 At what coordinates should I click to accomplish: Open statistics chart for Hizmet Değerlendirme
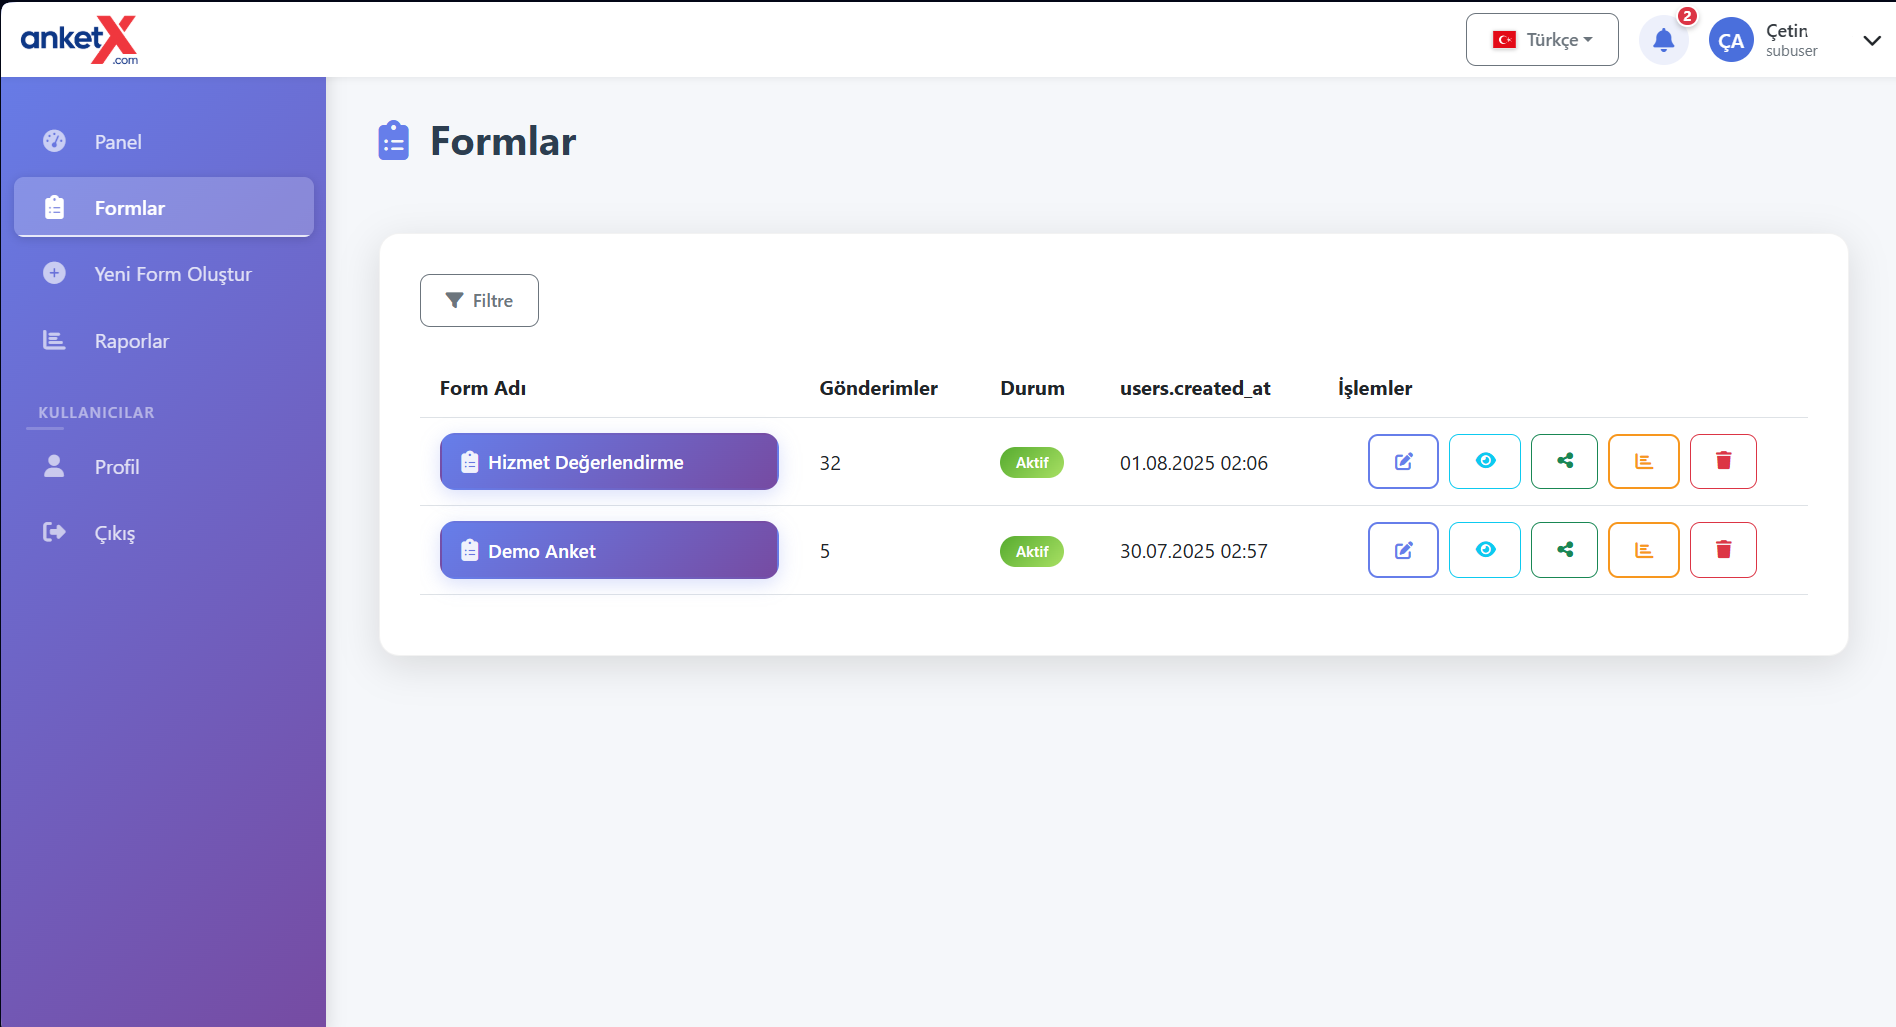pyautogui.click(x=1643, y=461)
